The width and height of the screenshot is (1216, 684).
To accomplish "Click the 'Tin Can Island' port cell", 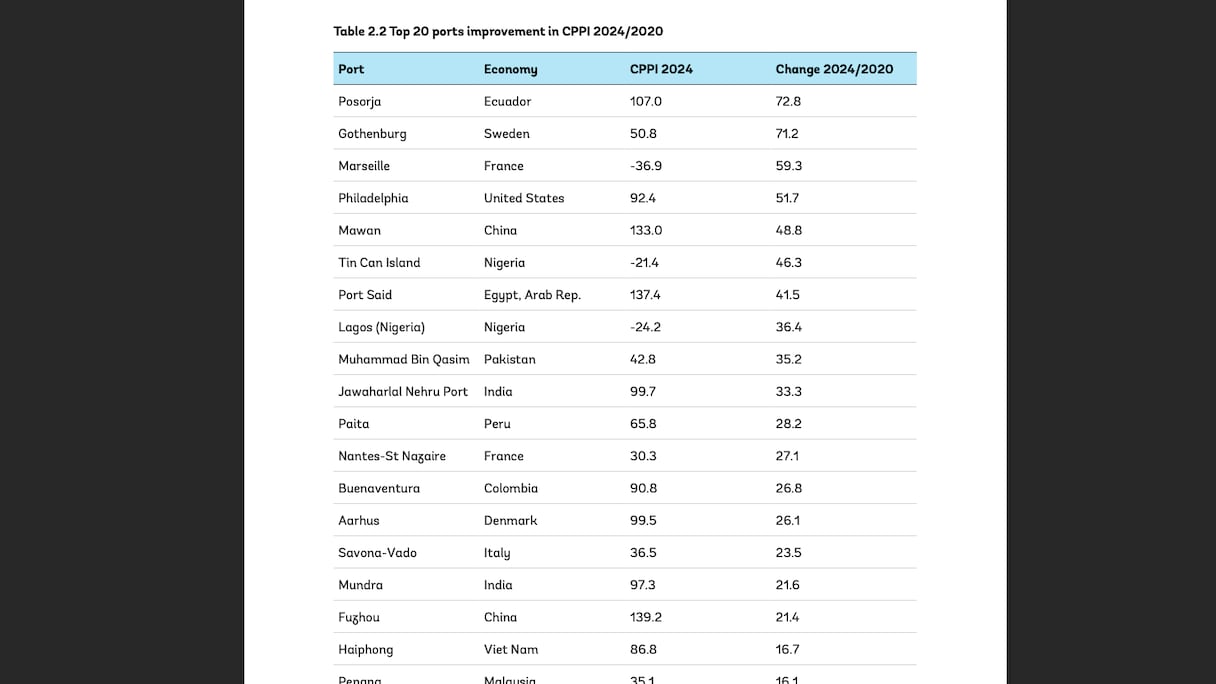I will (379, 262).
